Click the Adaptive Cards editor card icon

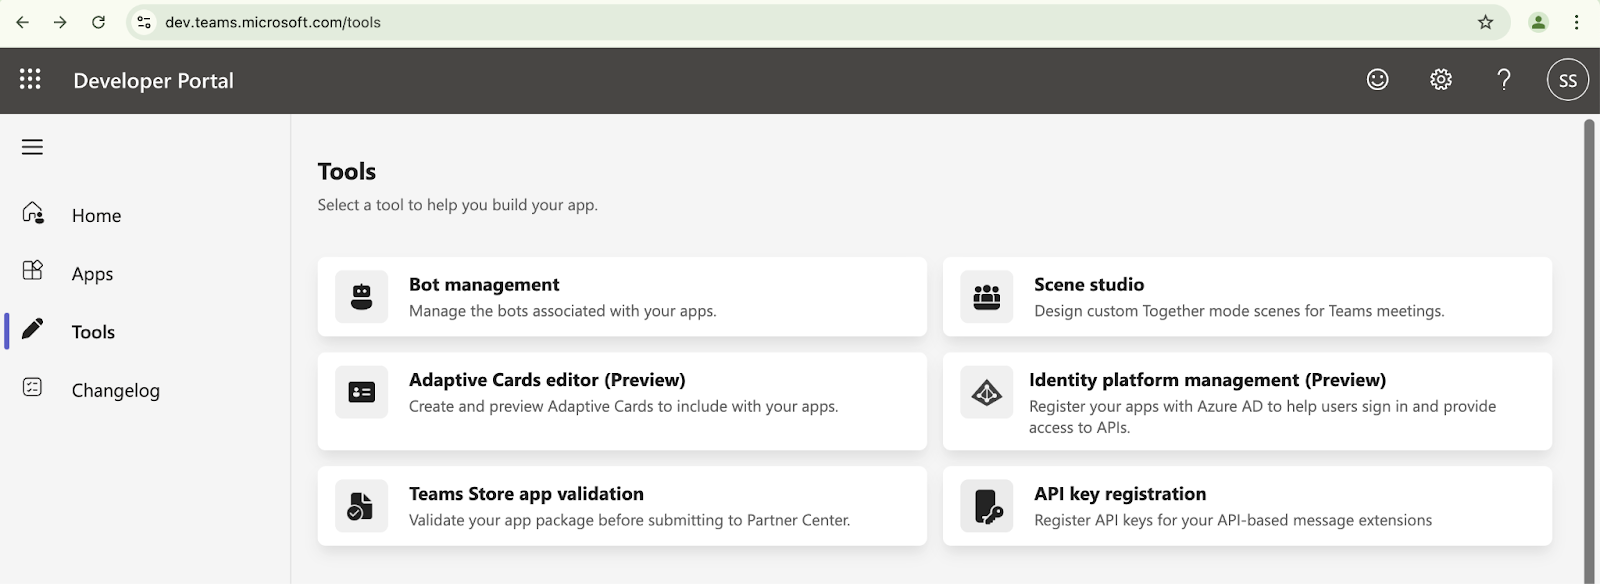point(362,392)
